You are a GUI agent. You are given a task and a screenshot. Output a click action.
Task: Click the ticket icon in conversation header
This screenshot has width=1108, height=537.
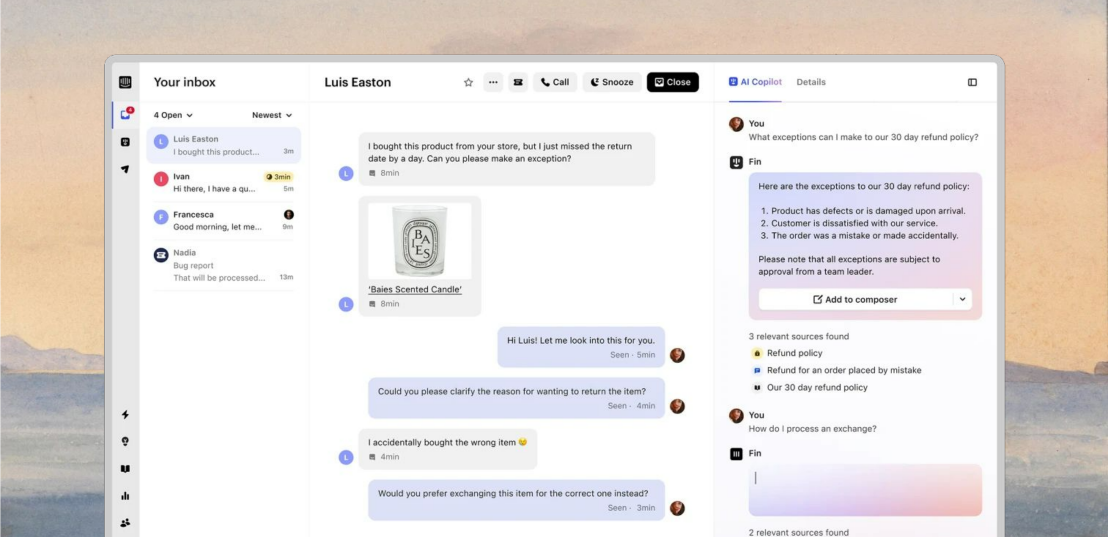(x=518, y=82)
